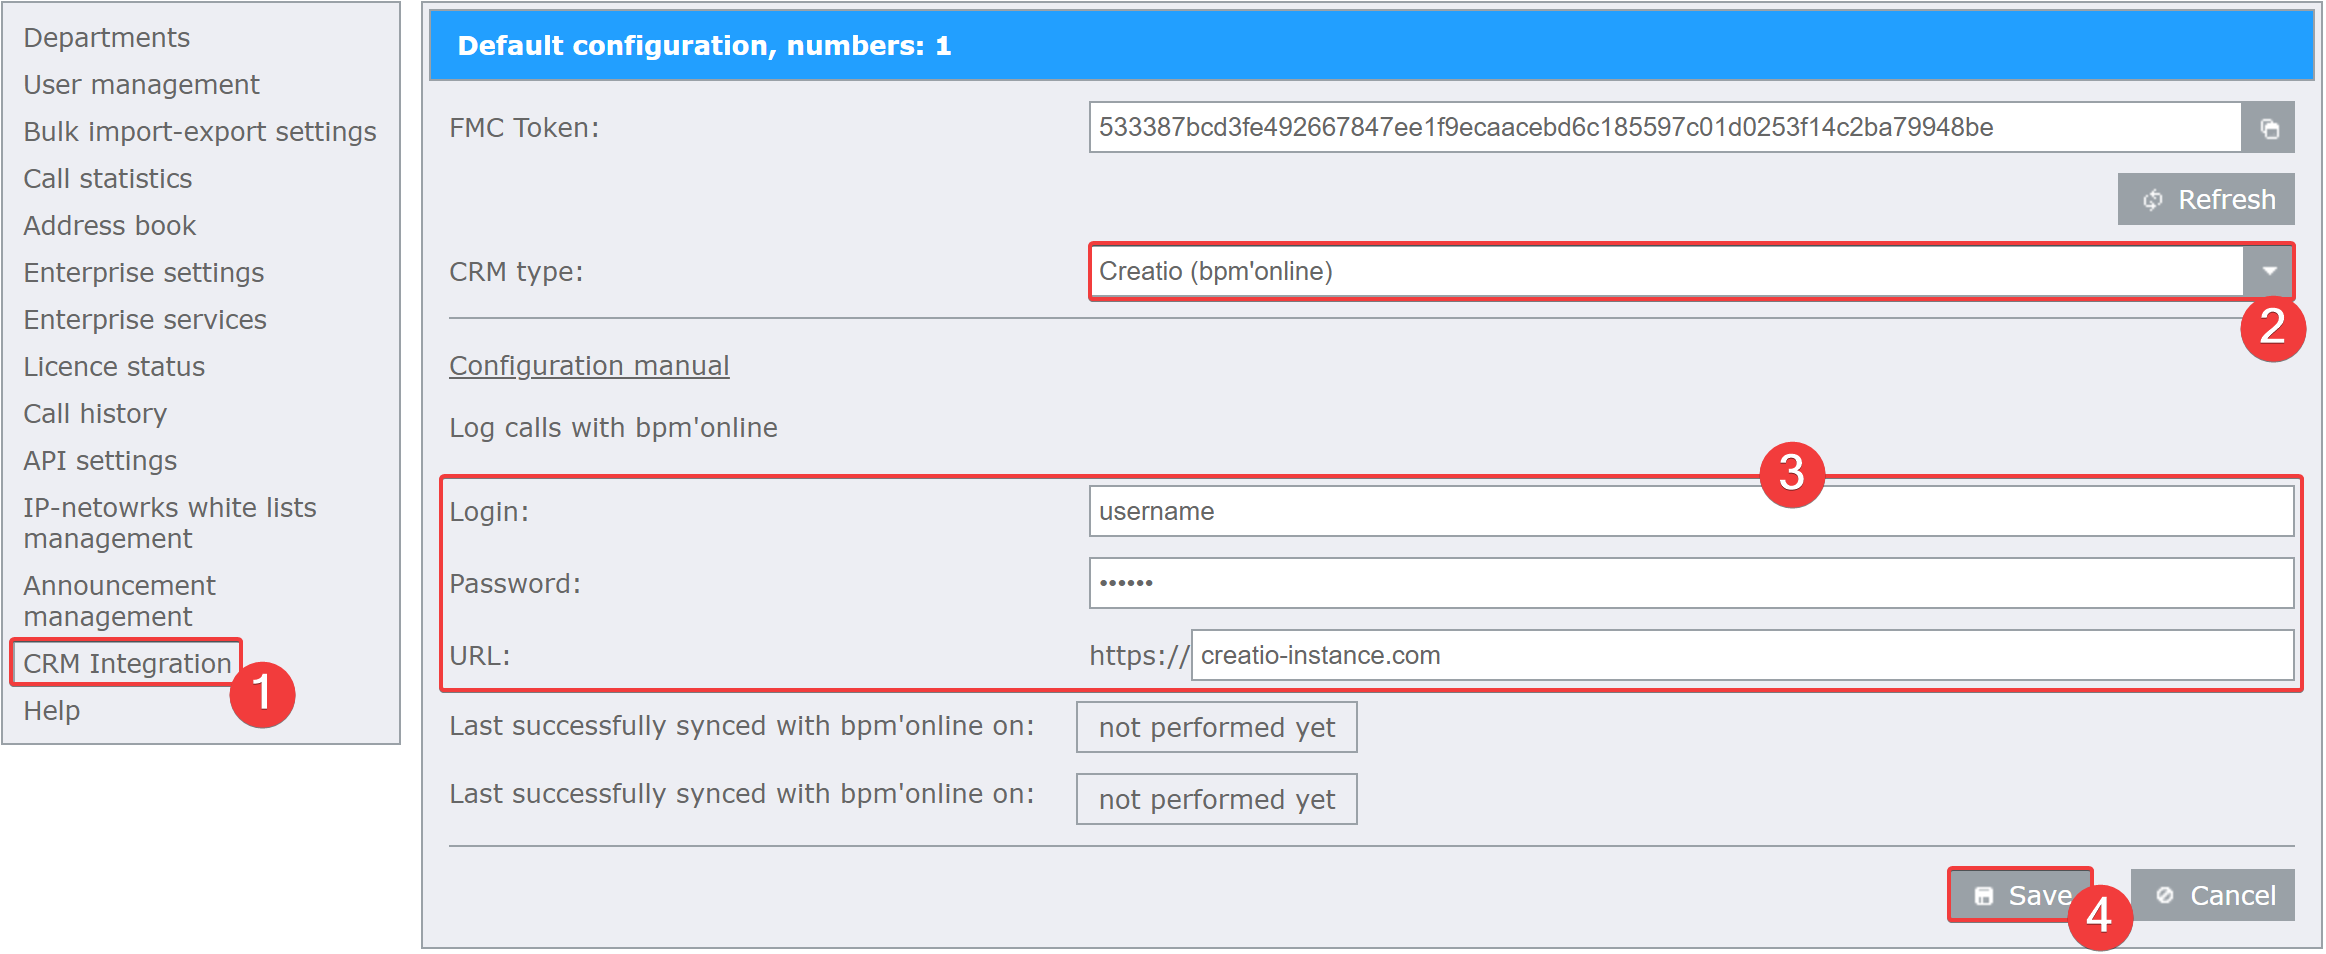Click the Refresh button
The width and height of the screenshot is (2326, 954).
tap(2206, 199)
